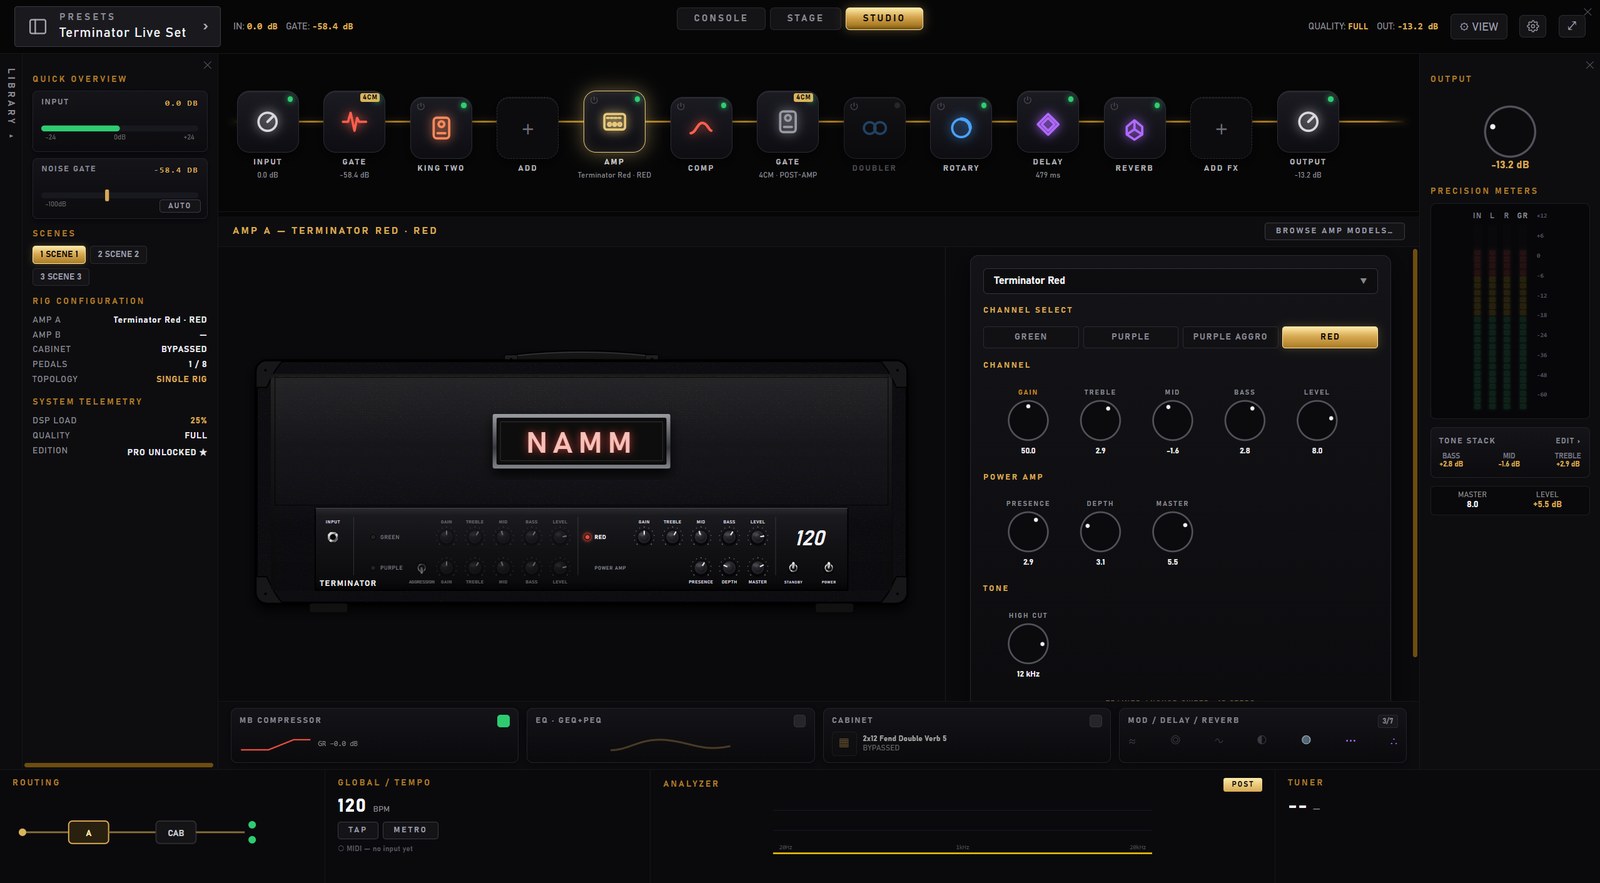This screenshot has height=883, width=1600.
Task: Click the three-dots icon in Mod/Delay/Reverb strip
Action: pos(1351,740)
